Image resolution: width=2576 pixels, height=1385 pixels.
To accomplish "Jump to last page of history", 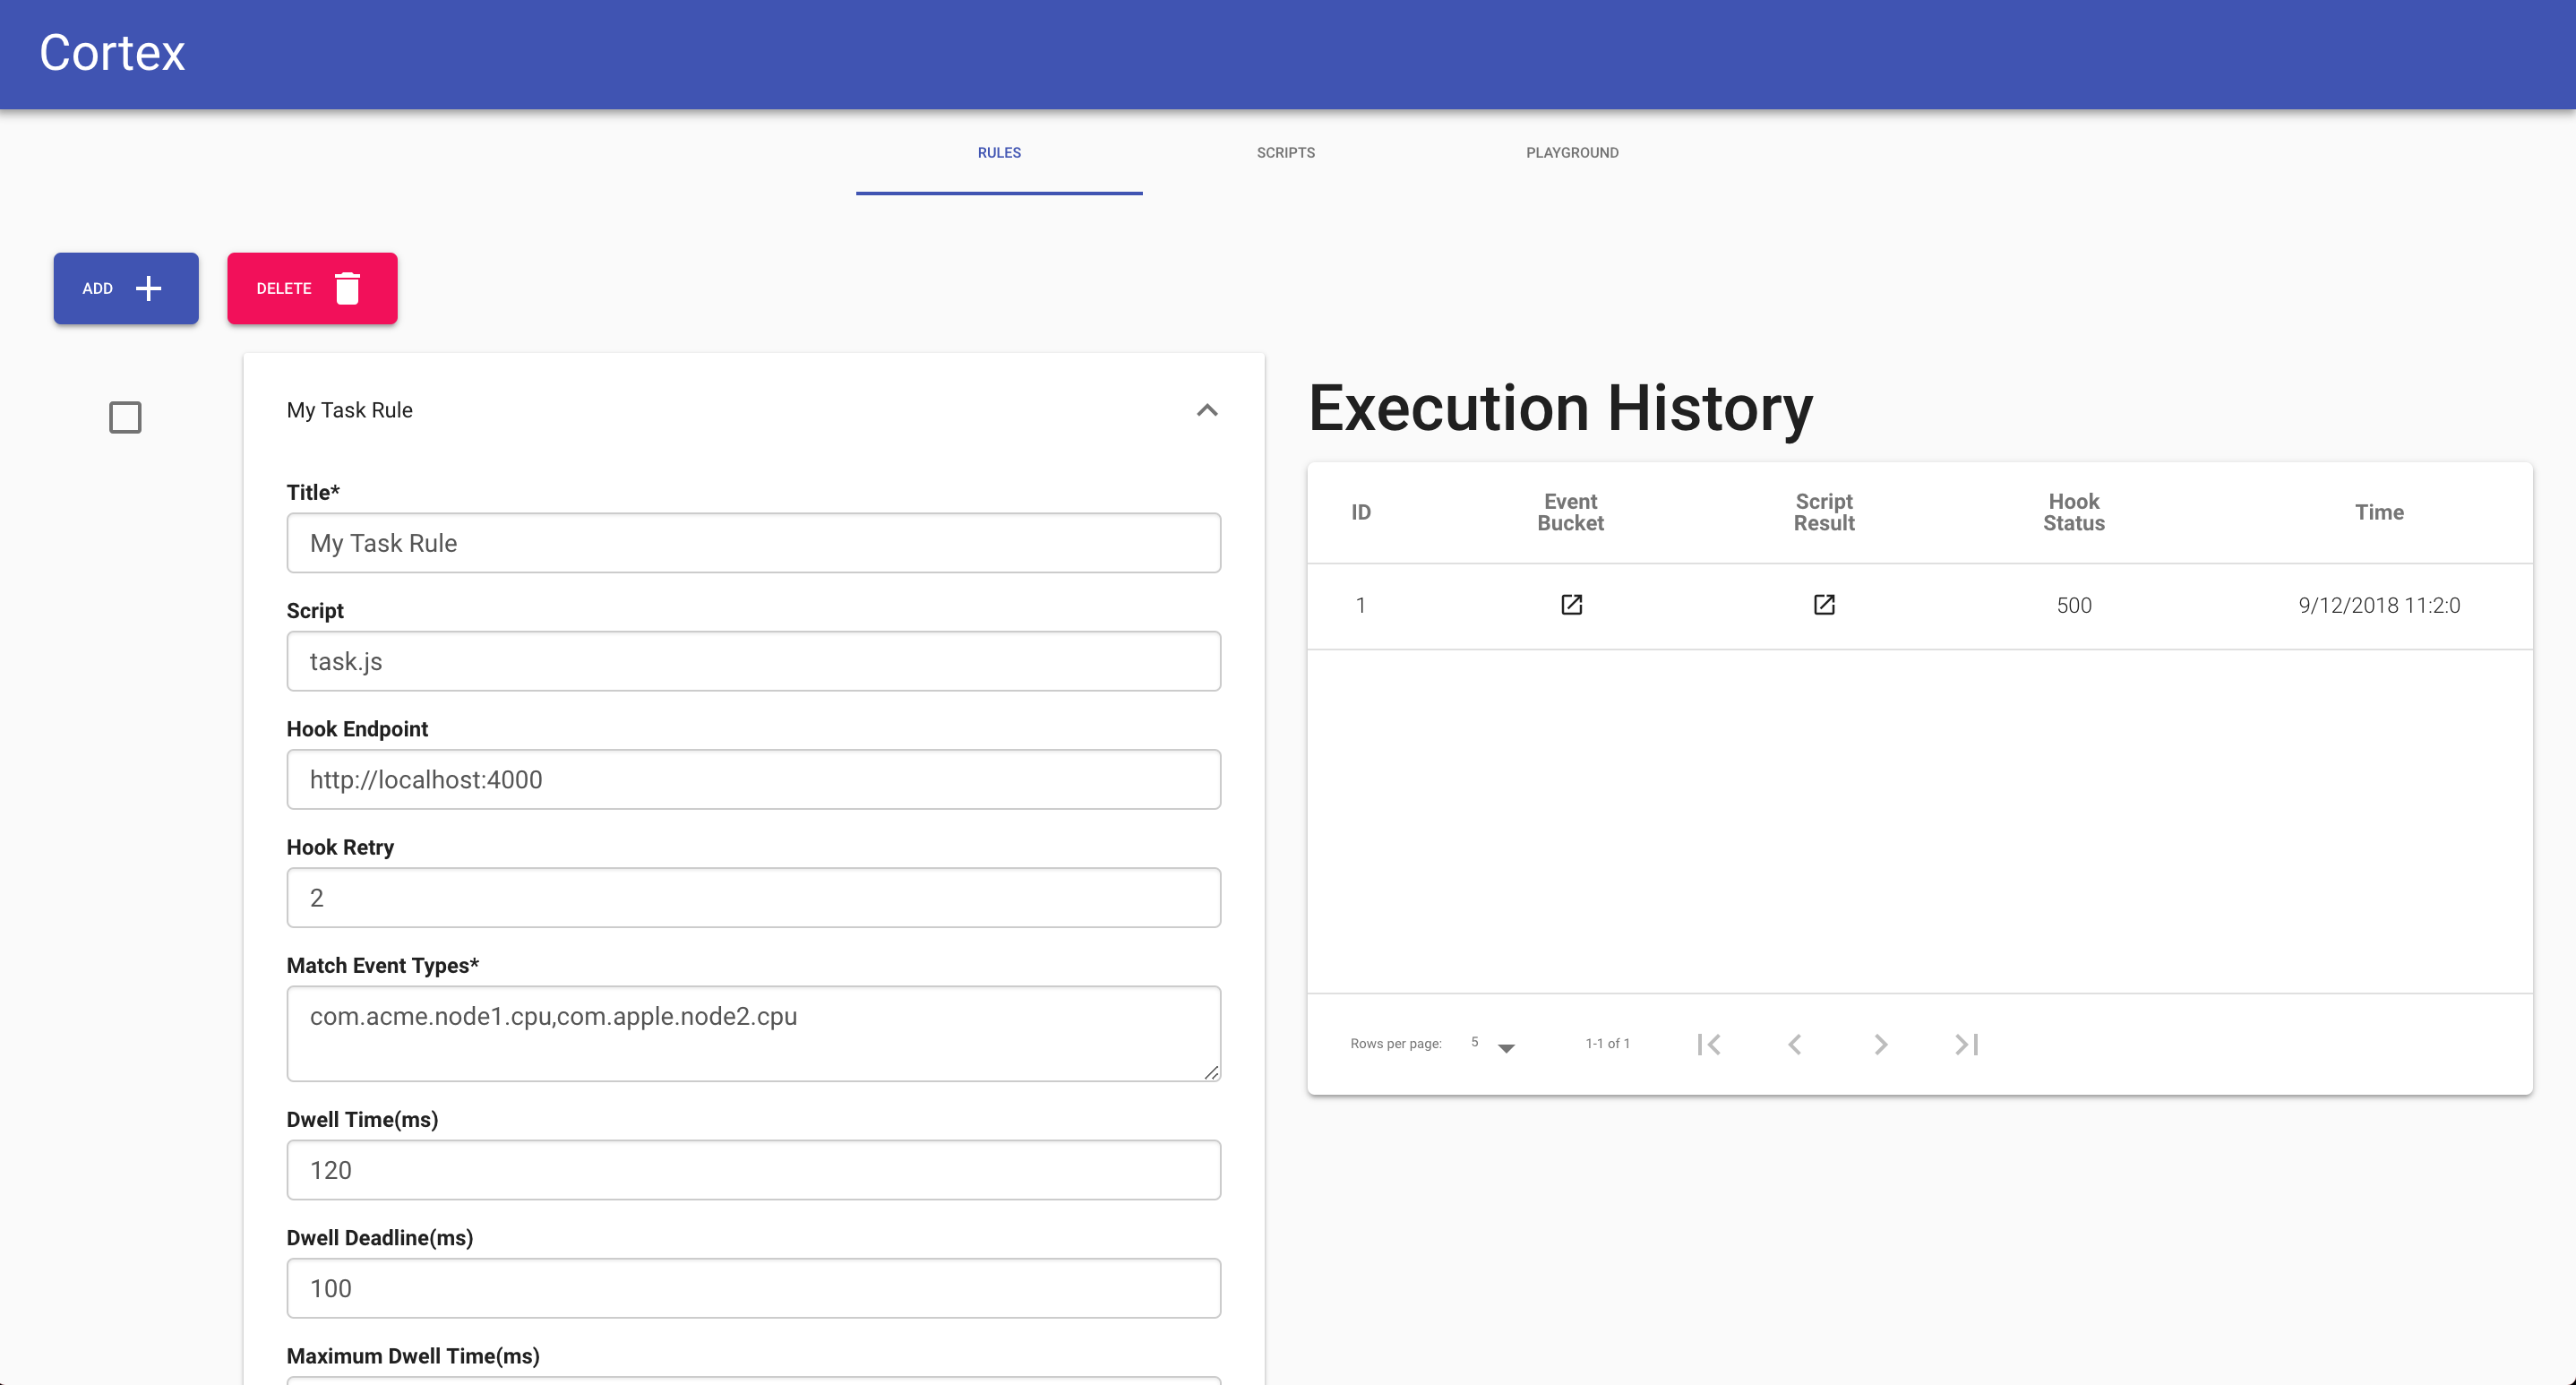I will point(1967,1044).
